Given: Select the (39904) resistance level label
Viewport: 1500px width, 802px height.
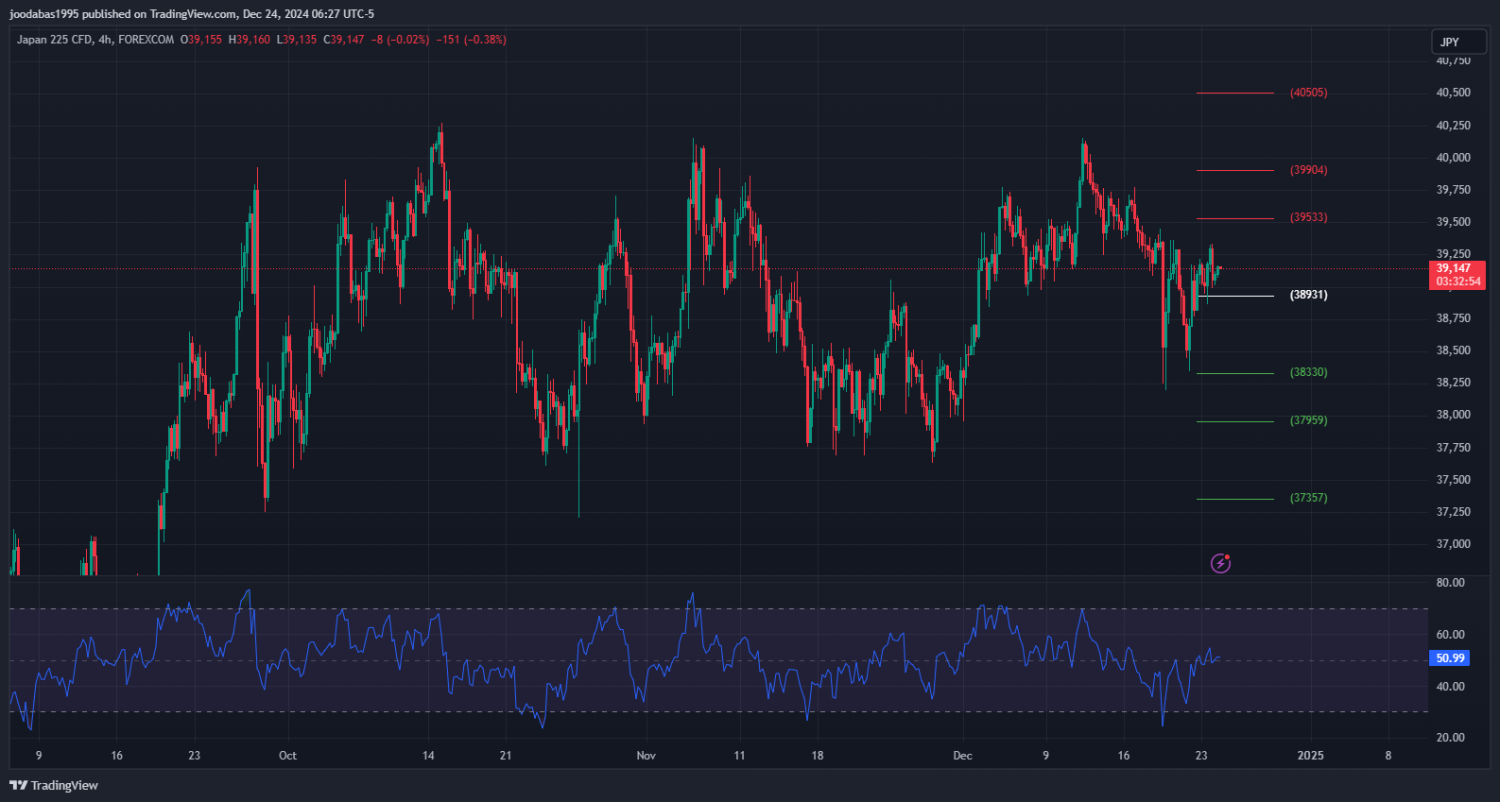Looking at the screenshot, I should click(1308, 170).
